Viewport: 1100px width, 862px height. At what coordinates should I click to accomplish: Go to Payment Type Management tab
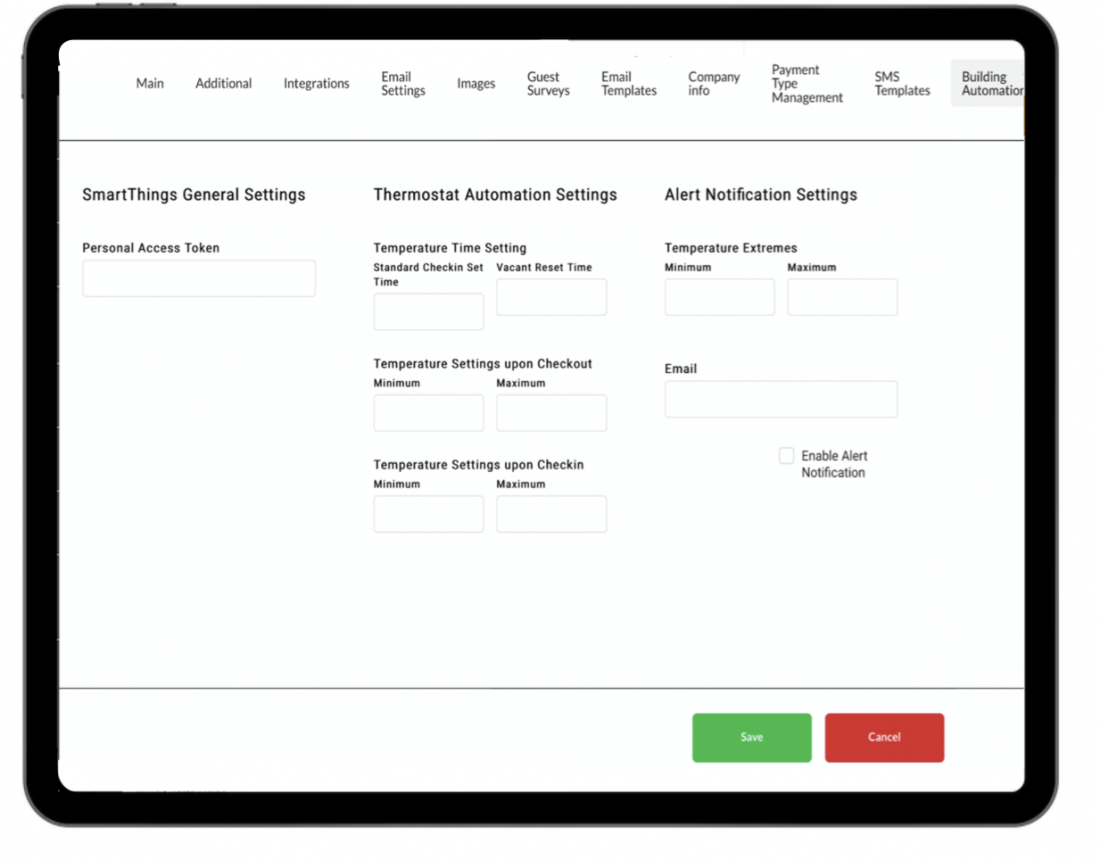click(x=807, y=84)
